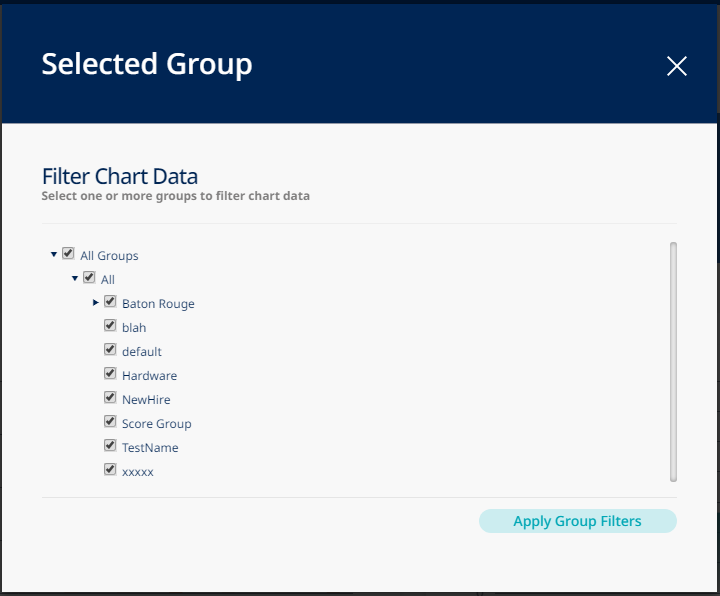Click the Baton Rouge tree label
This screenshot has width=720, height=596.
coord(158,304)
